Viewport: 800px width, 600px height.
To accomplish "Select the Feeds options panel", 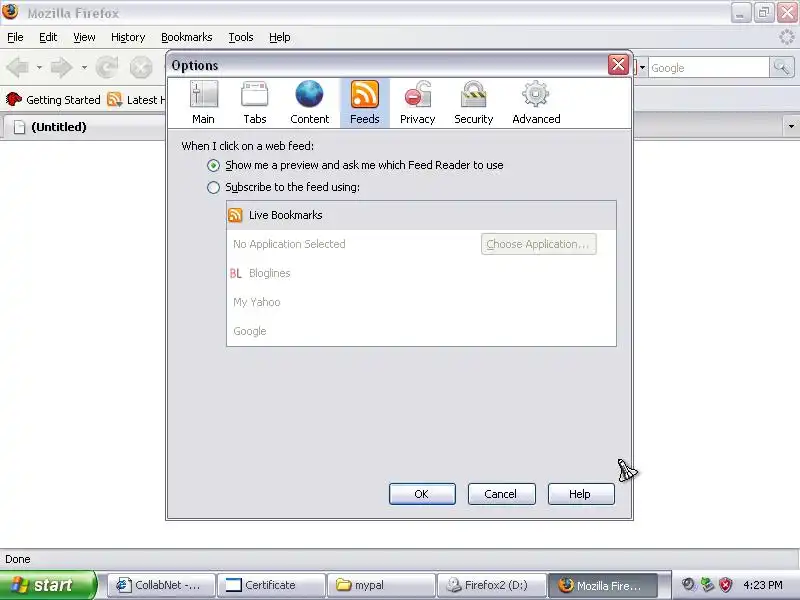I will pyautogui.click(x=364, y=103).
